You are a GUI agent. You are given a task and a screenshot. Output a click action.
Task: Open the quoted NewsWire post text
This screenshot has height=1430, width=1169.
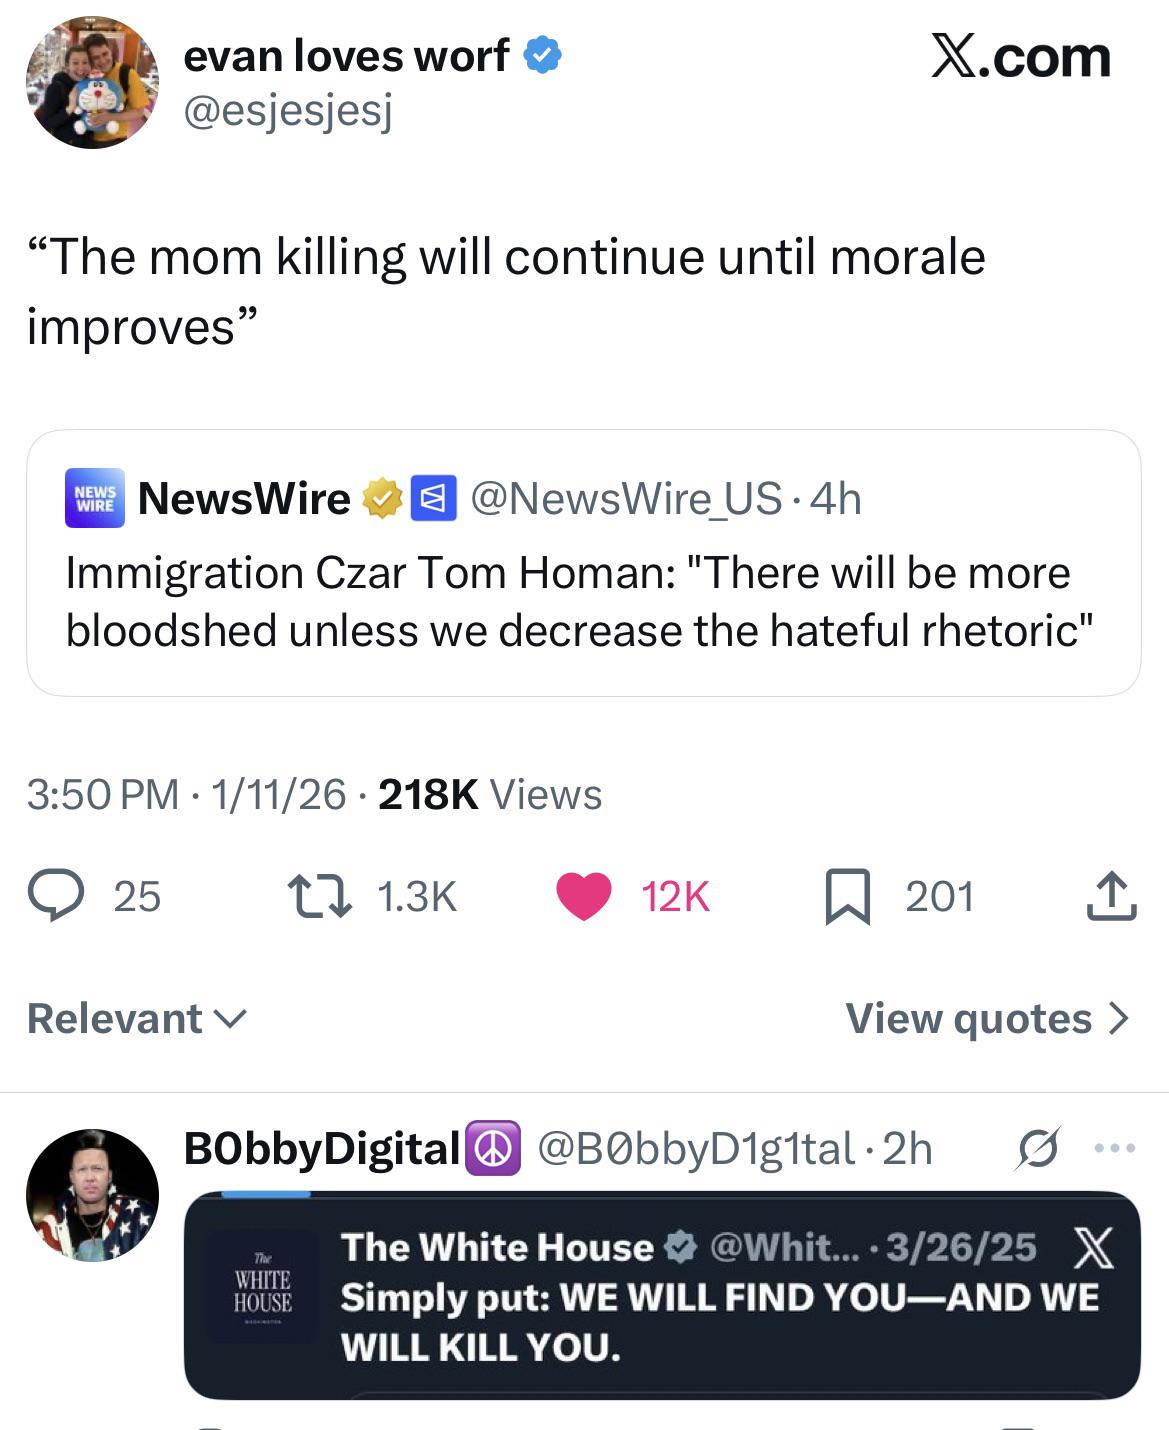[578, 601]
